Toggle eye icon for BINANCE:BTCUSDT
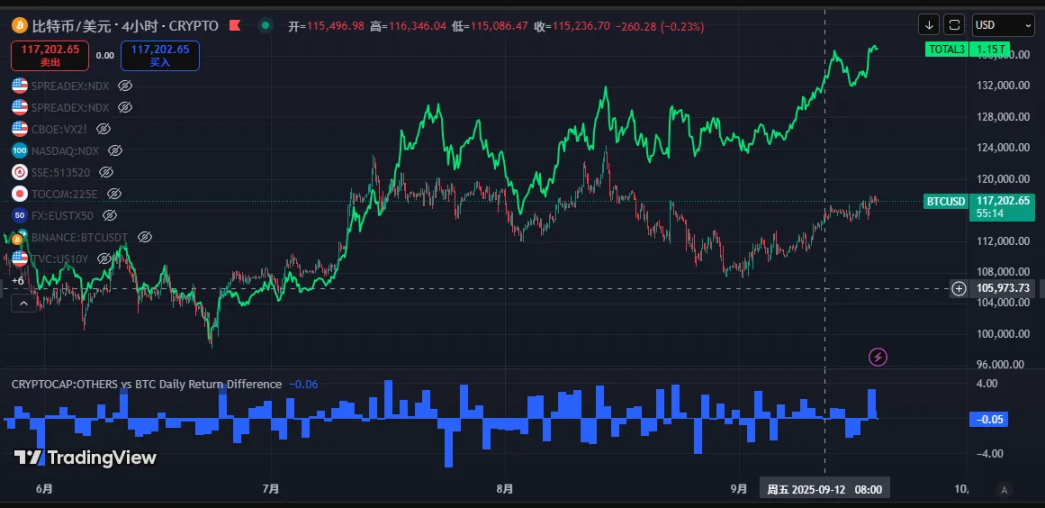1045x508 pixels. 144,237
